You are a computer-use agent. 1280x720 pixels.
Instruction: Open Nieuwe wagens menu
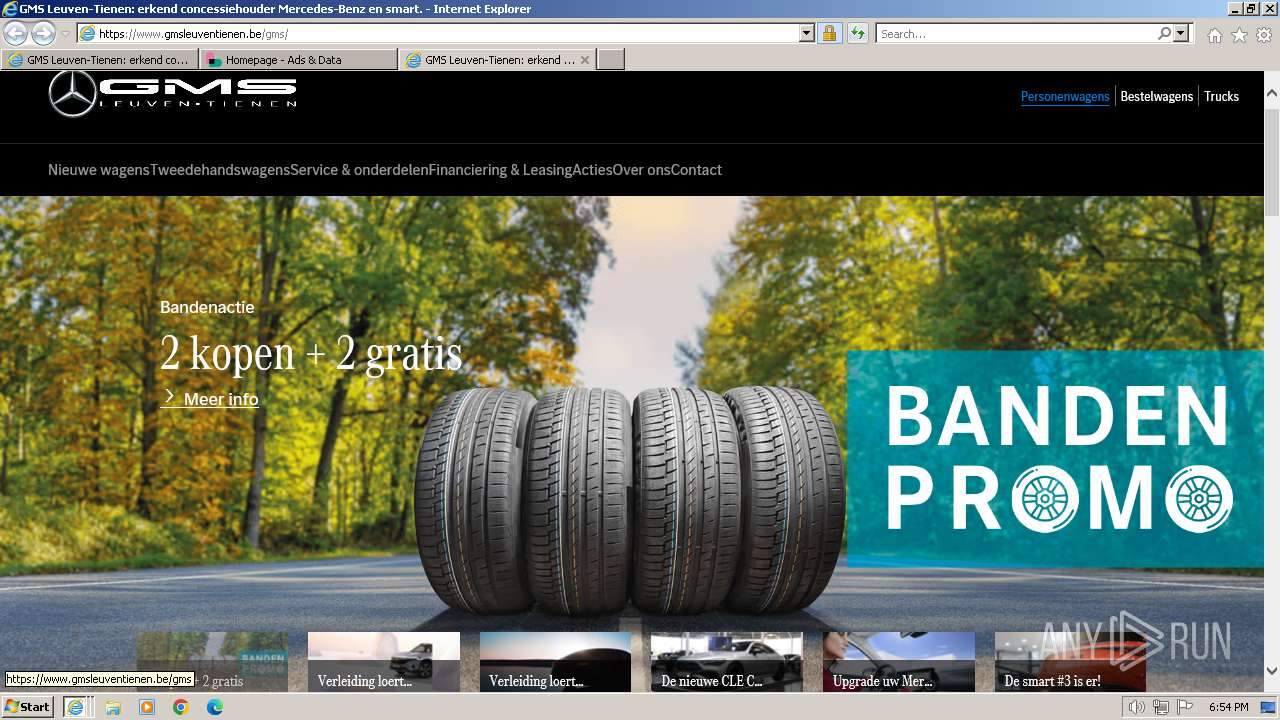coord(99,170)
